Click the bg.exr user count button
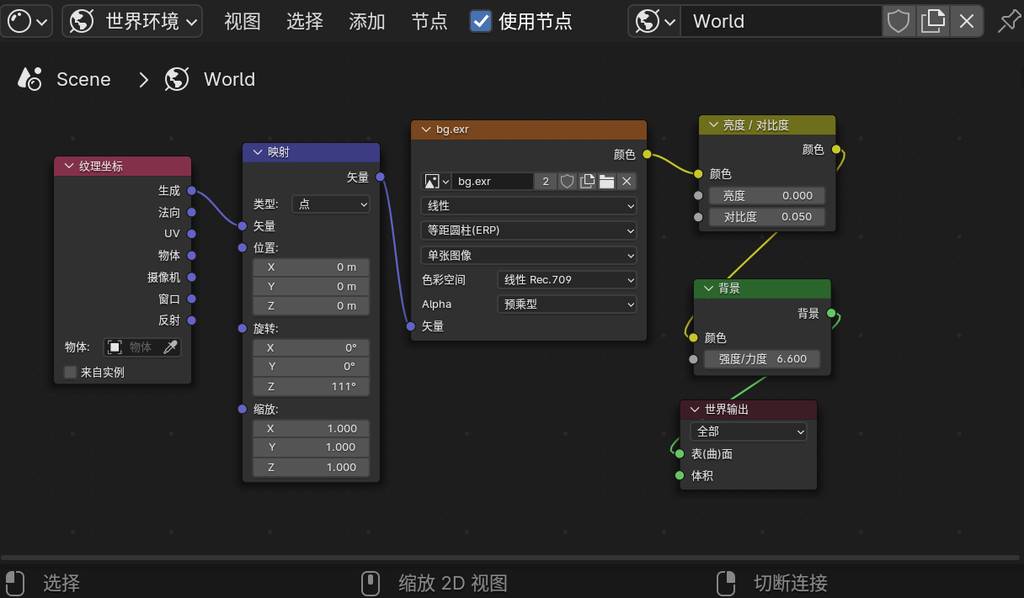The height and width of the screenshot is (598, 1024). (545, 181)
